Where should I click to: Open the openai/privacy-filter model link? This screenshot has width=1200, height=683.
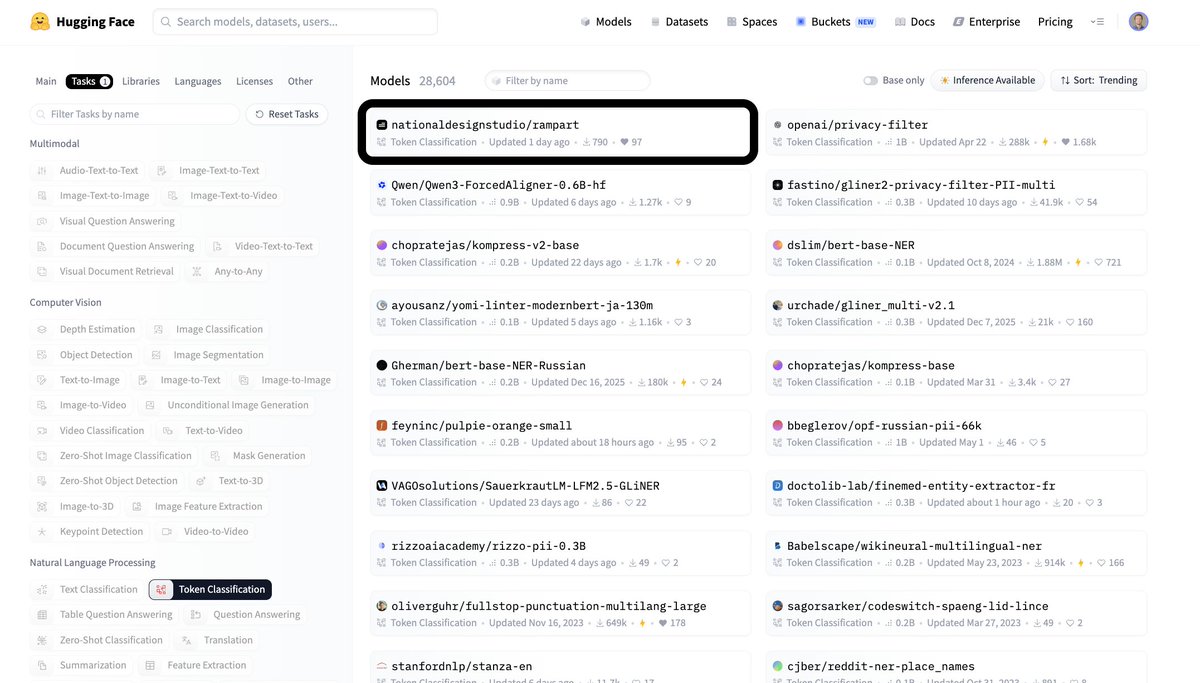click(x=859, y=125)
